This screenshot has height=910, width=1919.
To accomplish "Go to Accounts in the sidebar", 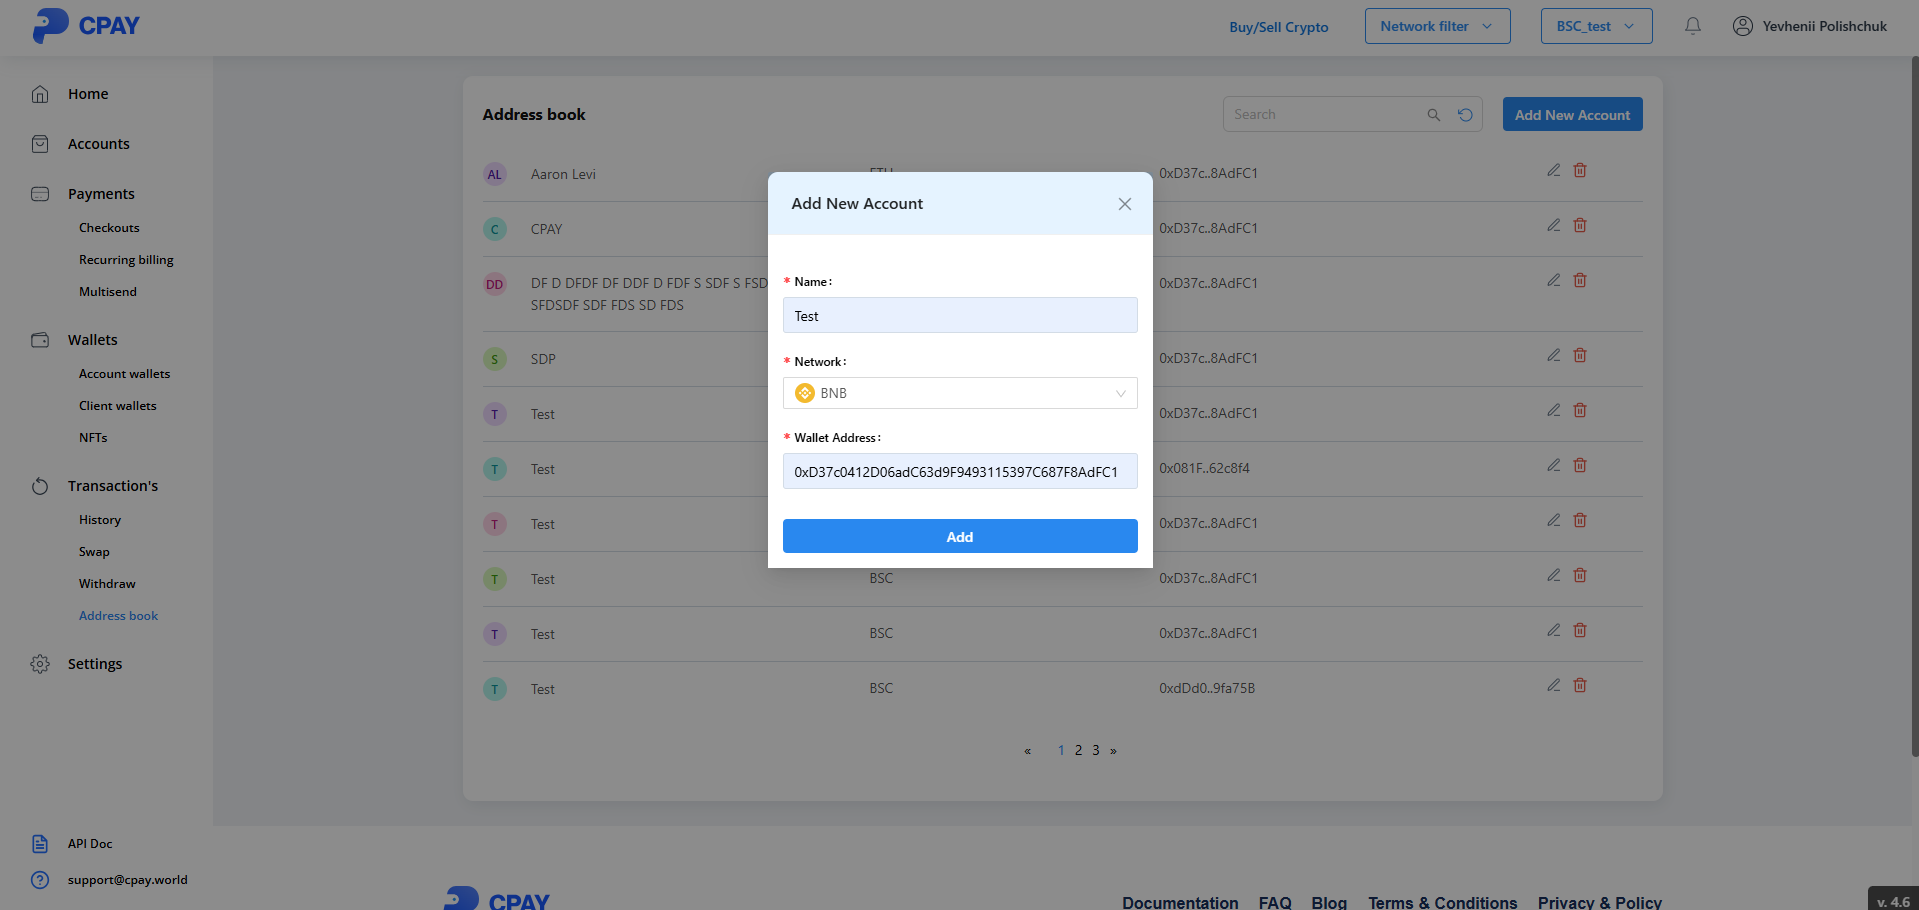I will click(98, 144).
